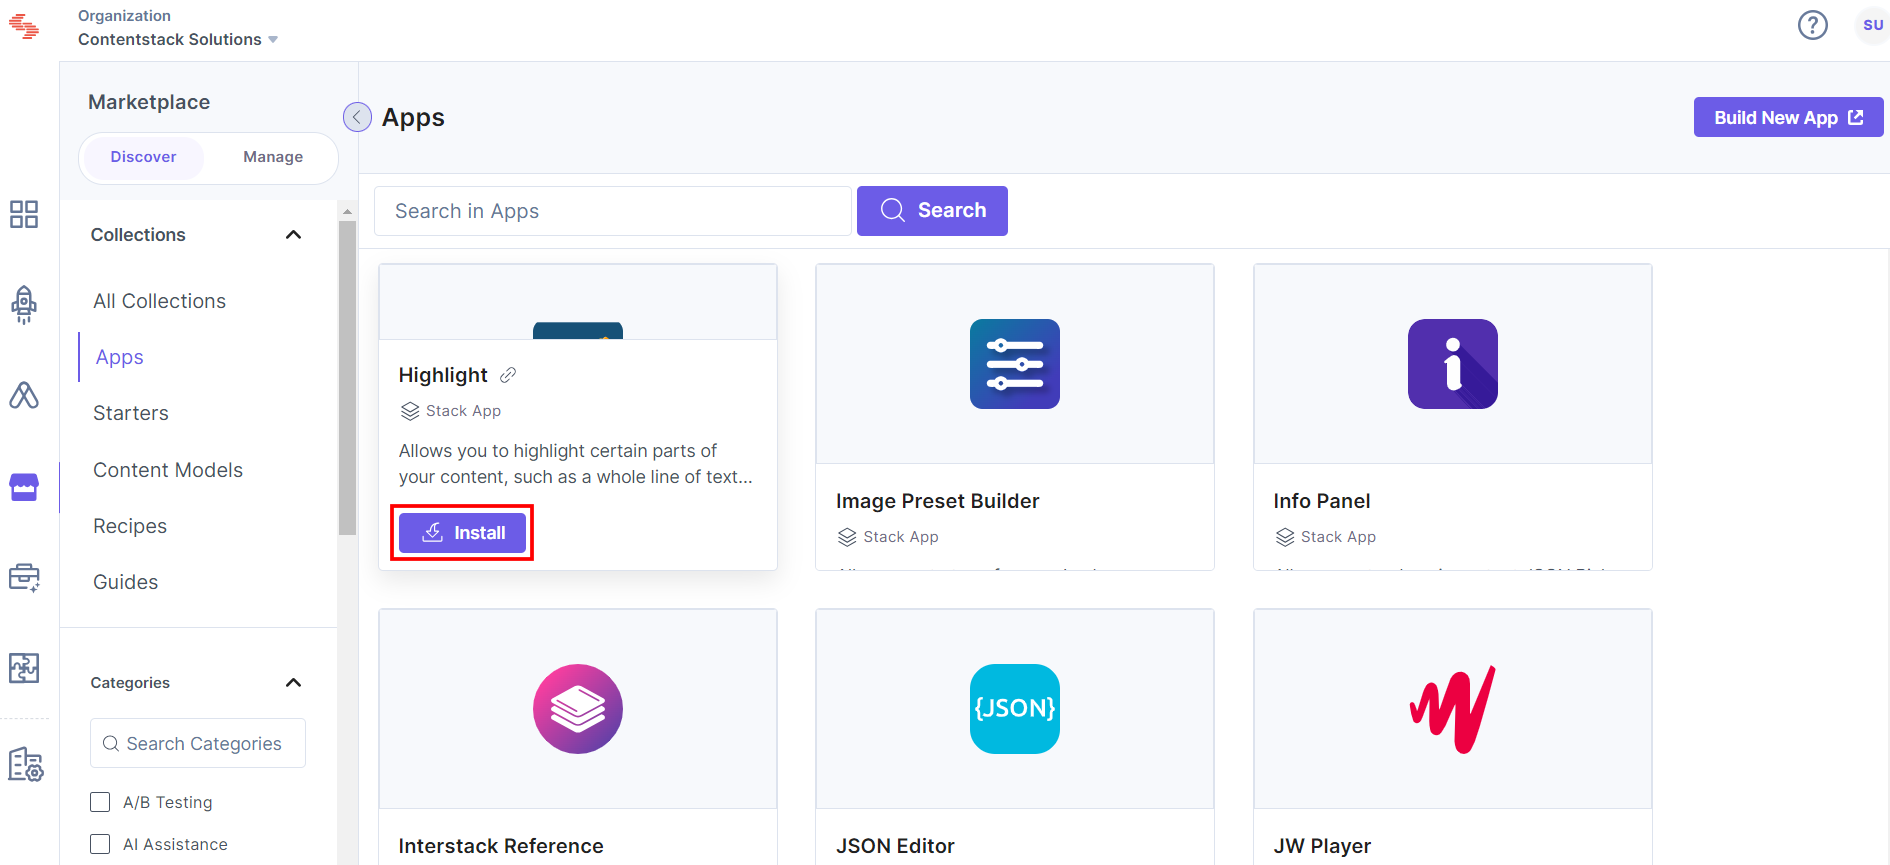Click the Interstack Reference app icon
Screen dimensions: 1890x865
(x=578, y=709)
